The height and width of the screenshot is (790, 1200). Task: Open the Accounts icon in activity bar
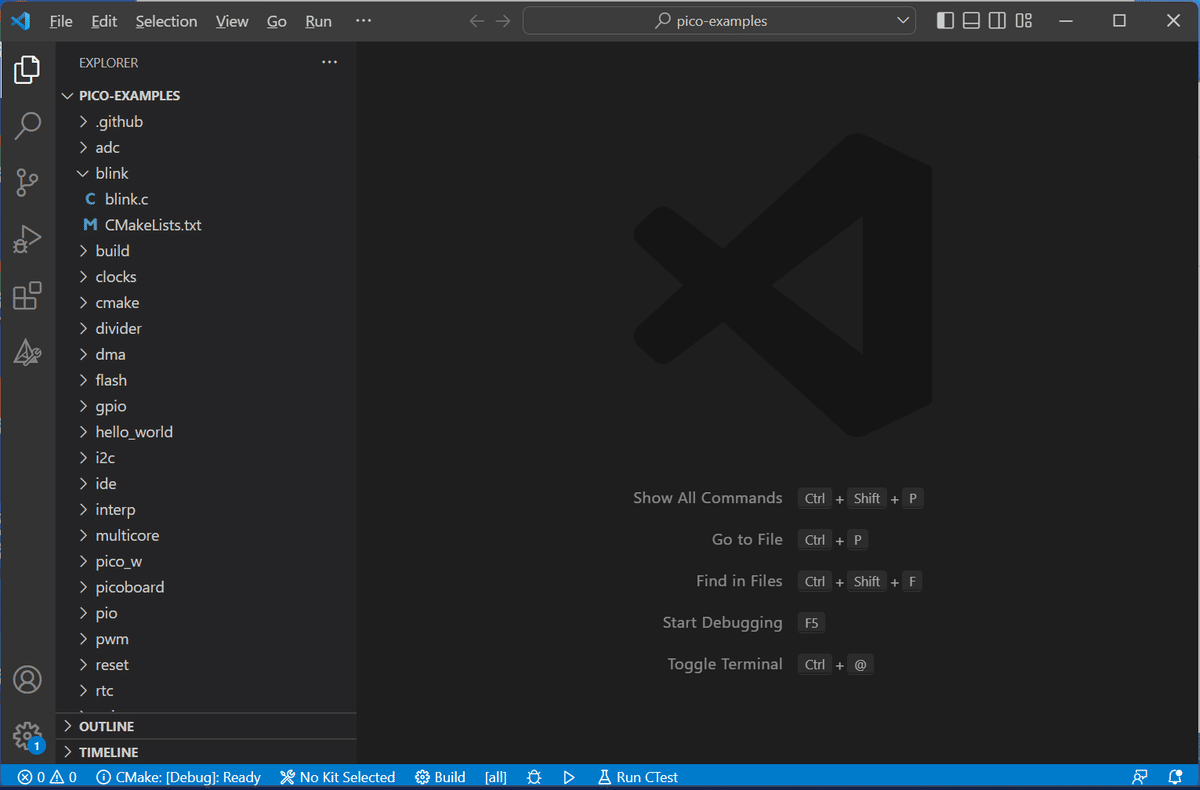[27, 680]
